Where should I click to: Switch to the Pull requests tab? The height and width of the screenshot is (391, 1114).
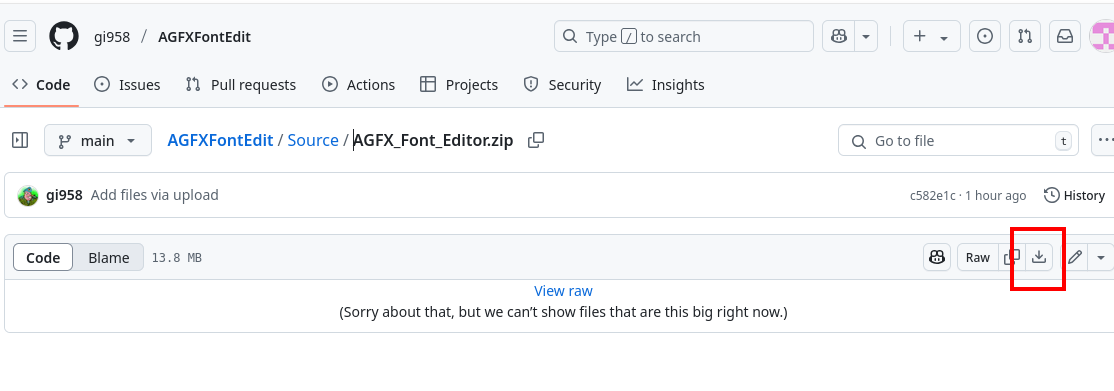[x=240, y=85]
